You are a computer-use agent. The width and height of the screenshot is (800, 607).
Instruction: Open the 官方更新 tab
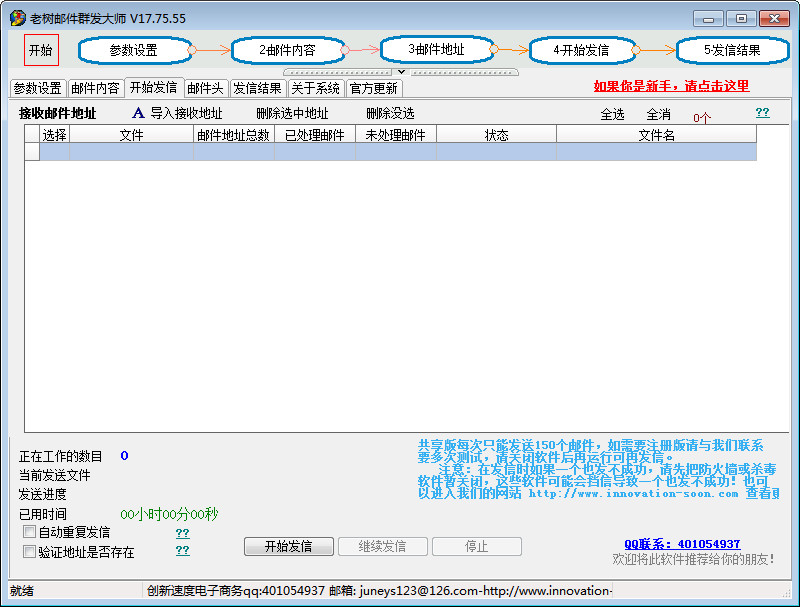373,88
